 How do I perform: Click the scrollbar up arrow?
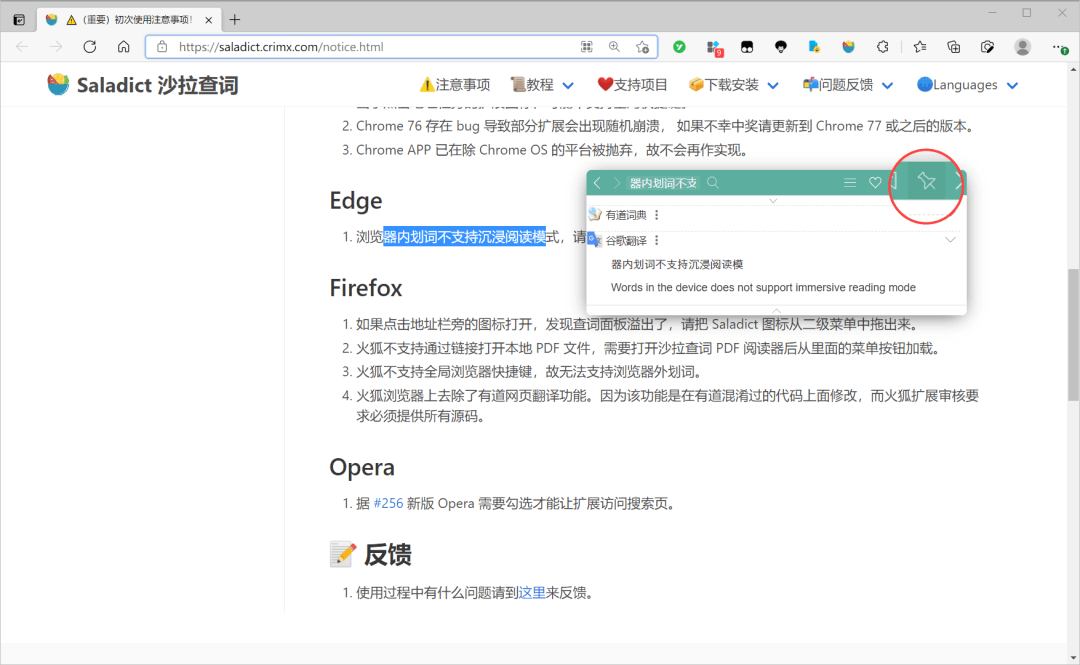point(1073,70)
